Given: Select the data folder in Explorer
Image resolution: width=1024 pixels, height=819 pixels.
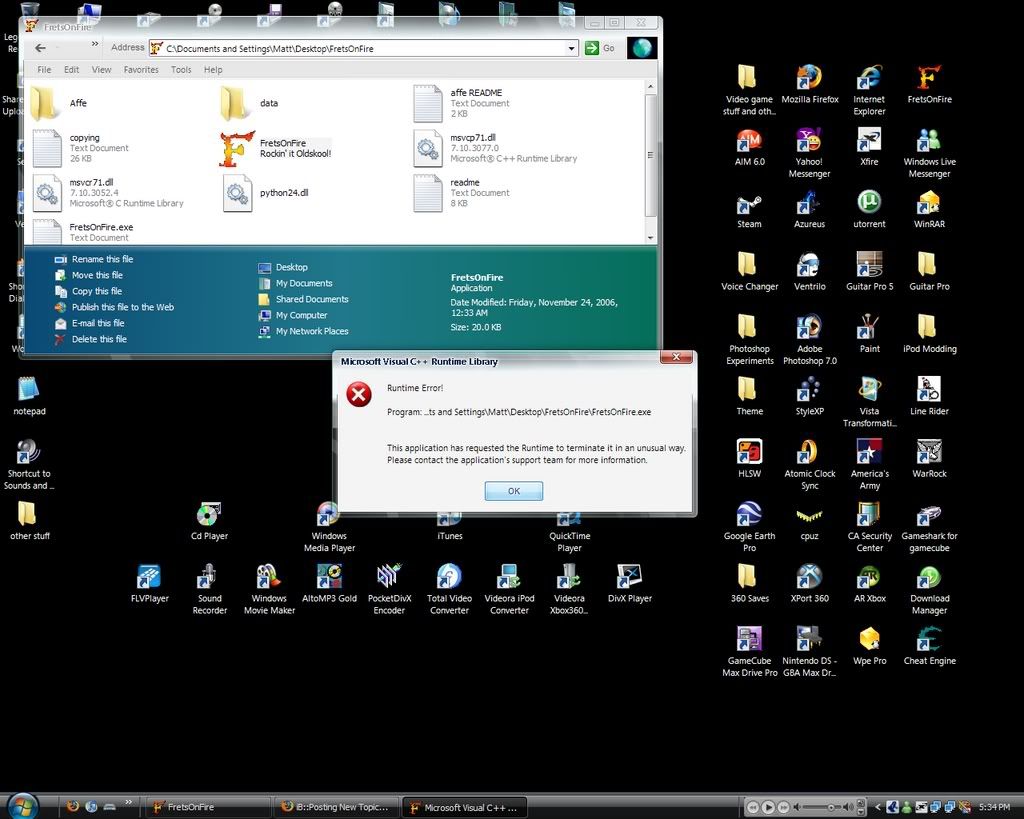Looking at the screenshot, I should click(250, 103).
